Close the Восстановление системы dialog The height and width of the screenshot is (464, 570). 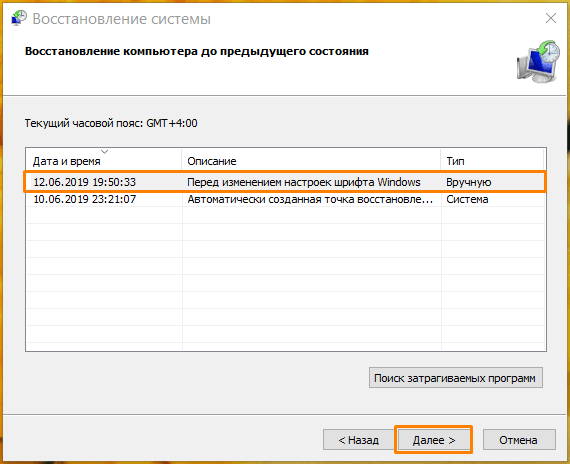(551, 18)
